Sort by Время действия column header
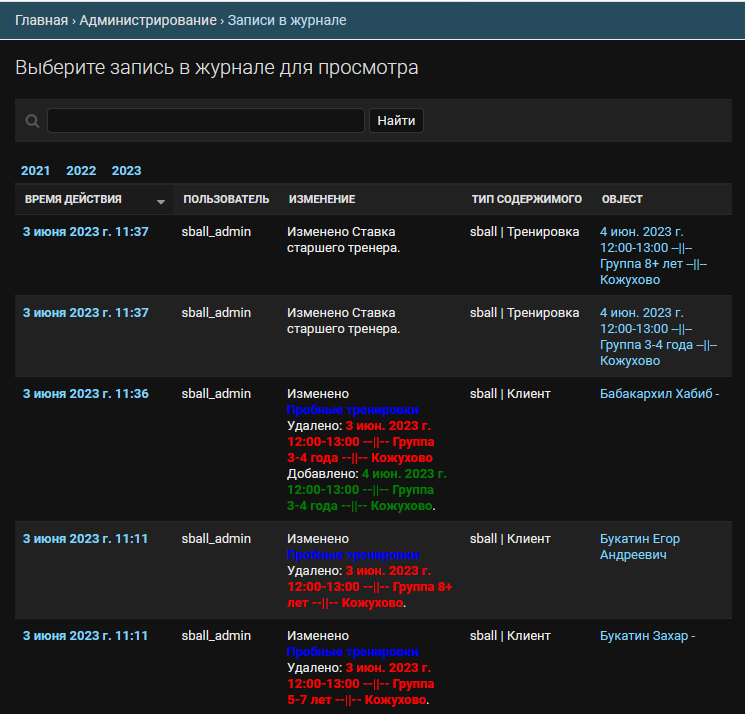 click(x=73, y=199)
